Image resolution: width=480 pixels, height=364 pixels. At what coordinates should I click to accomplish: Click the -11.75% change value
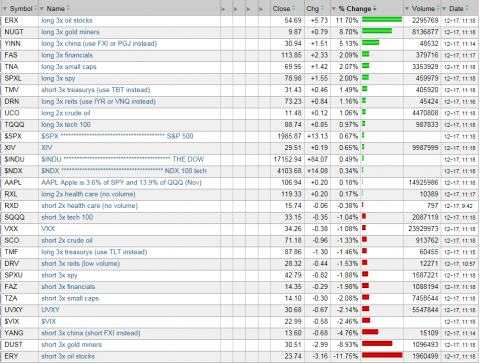(x=346, y=356)
